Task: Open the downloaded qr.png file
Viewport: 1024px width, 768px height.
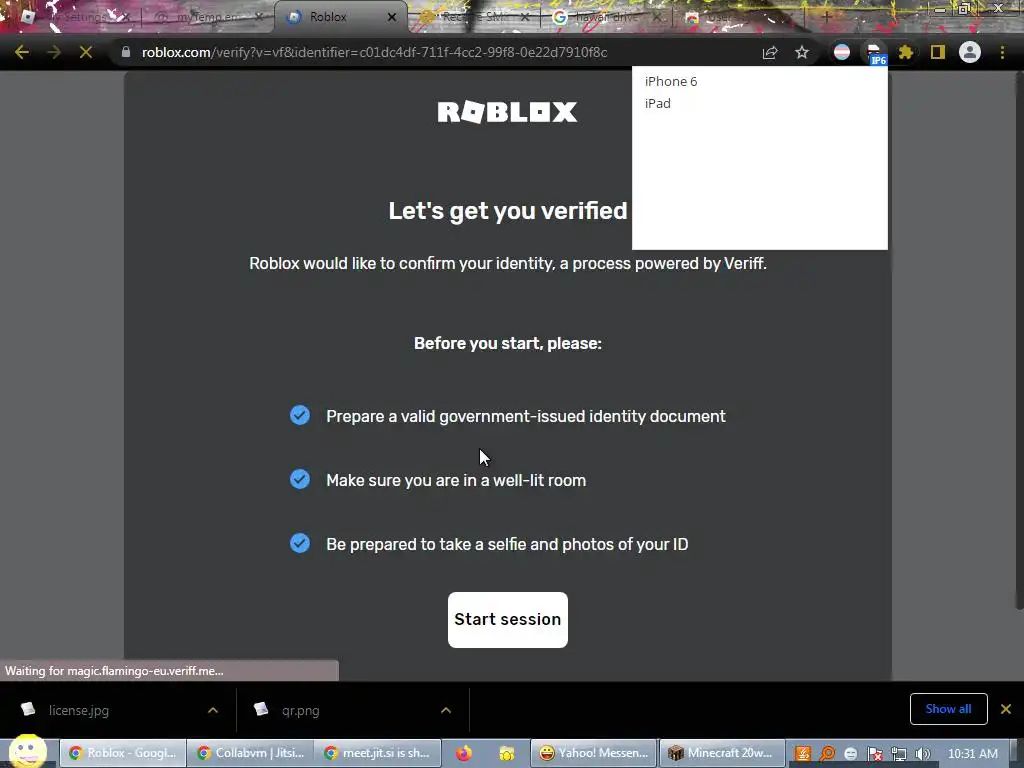Action: coord(300,710)
